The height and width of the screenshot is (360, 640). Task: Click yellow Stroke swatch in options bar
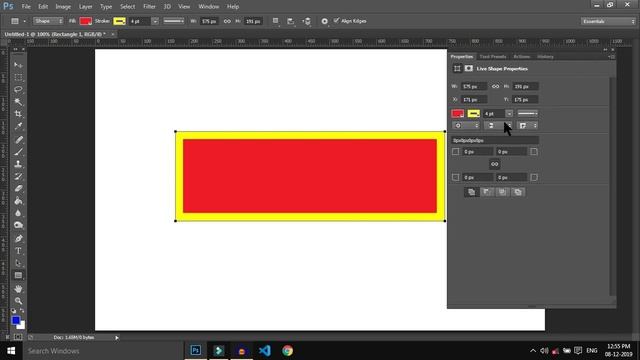[x=119, y=21]
